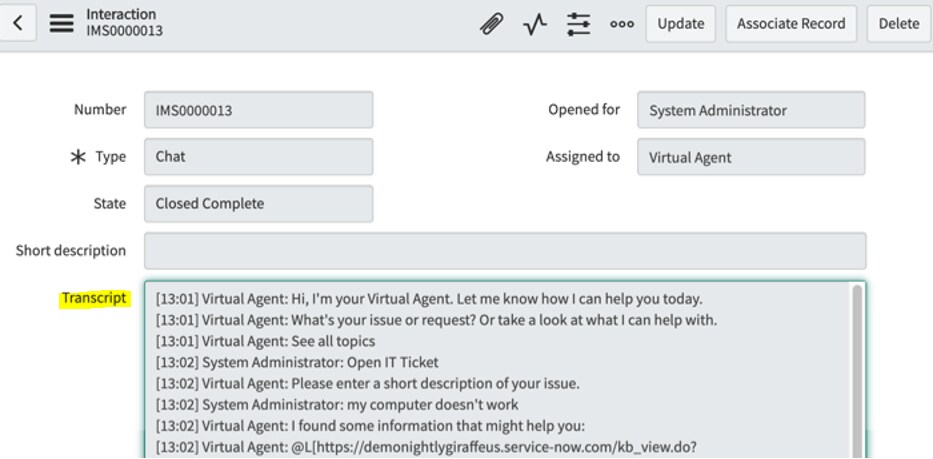The width and height of the screenshot is (933, 459).
Task: Click the highlighted Transcript label
Action: pos(95,298)
